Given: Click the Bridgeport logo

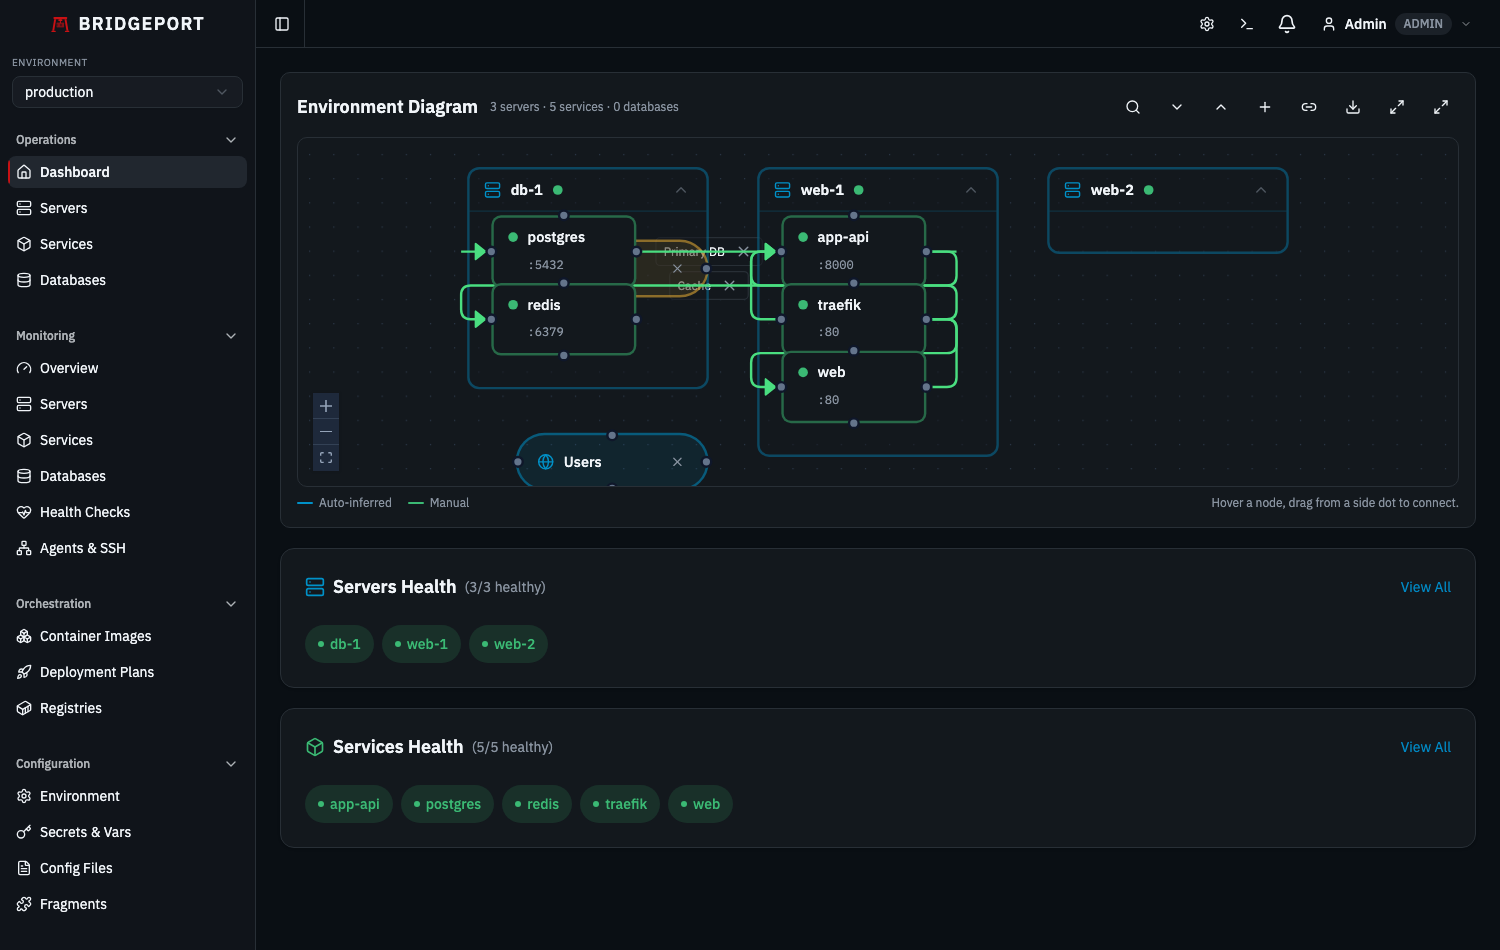Looking at the screenshot, I should (128, 24).
